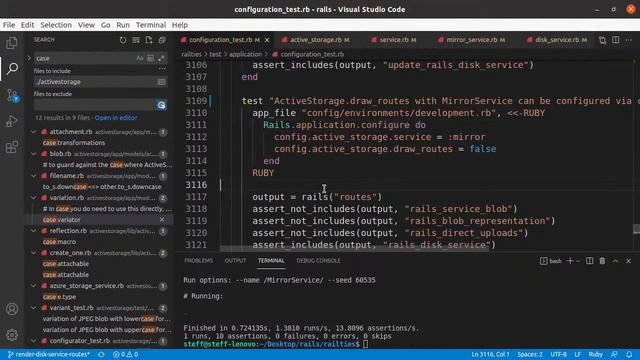640x360 pixels.
Task: Change indentation via Spaces: 2
Action: [x=530, y=354]
